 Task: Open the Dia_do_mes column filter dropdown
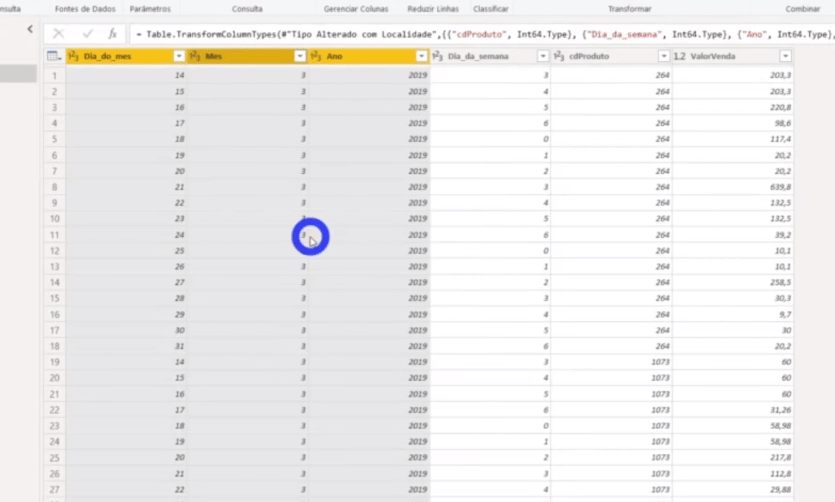point(179,57)
